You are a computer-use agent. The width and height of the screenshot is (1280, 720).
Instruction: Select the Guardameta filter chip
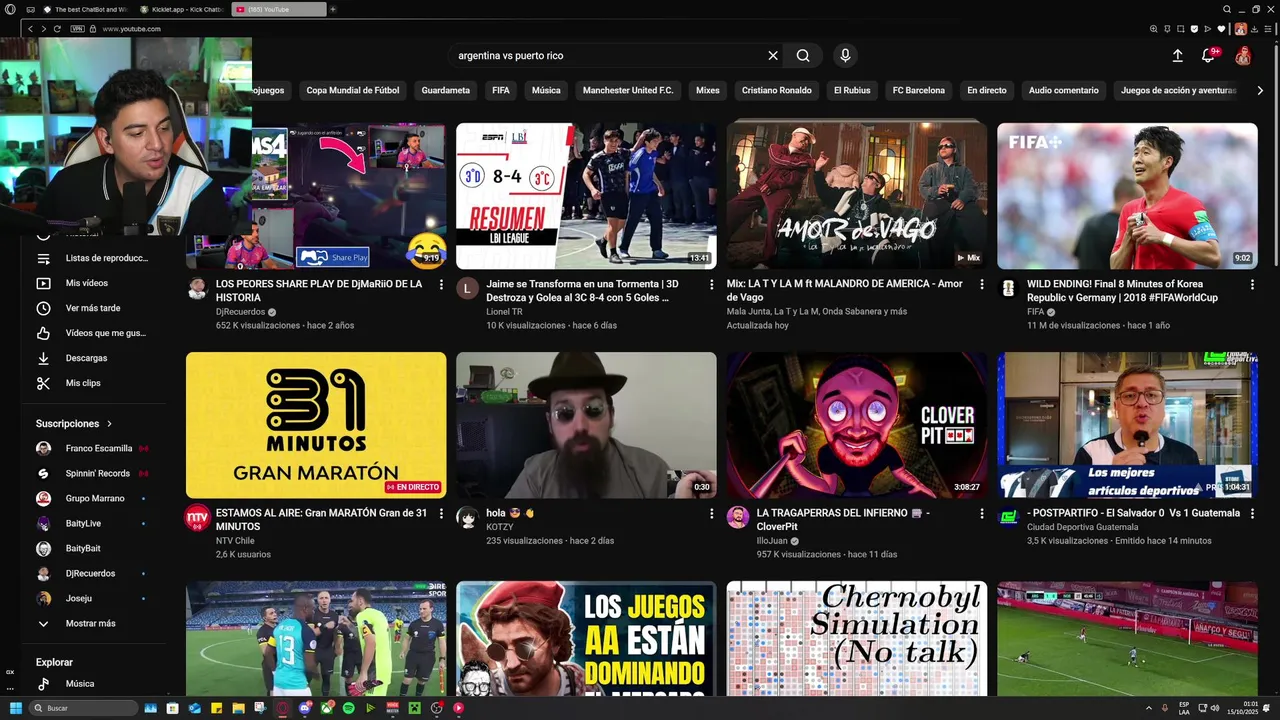click(x=446, y=90)
